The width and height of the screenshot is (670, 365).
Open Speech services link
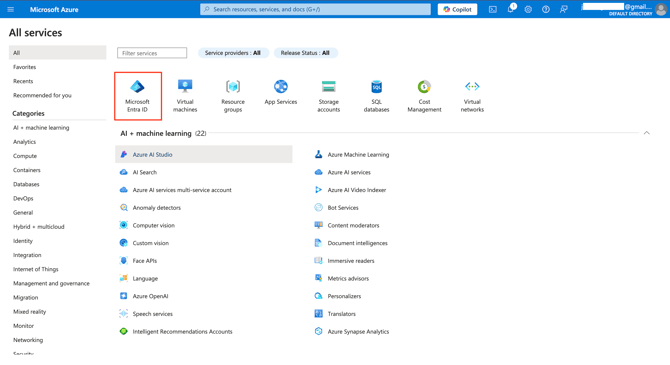(x=153, y=314)
